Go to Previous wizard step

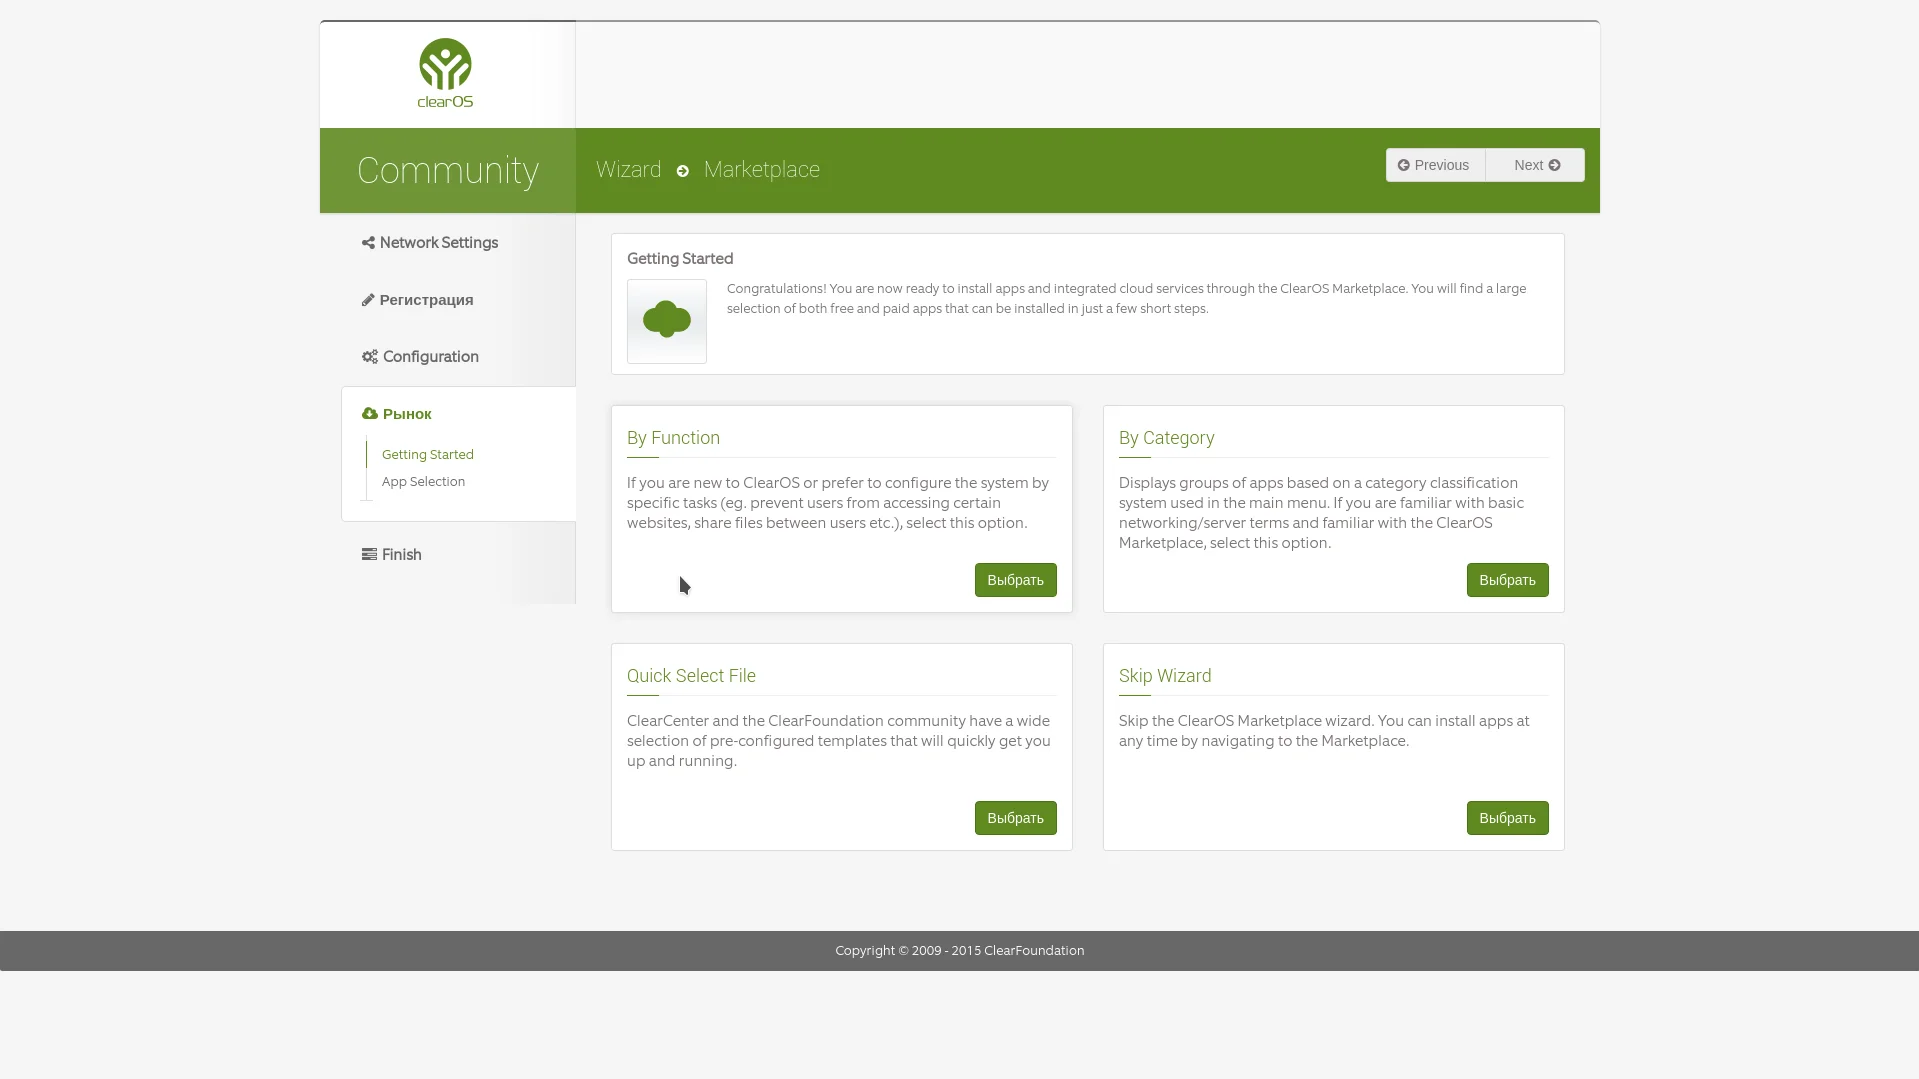(1435, 165)
